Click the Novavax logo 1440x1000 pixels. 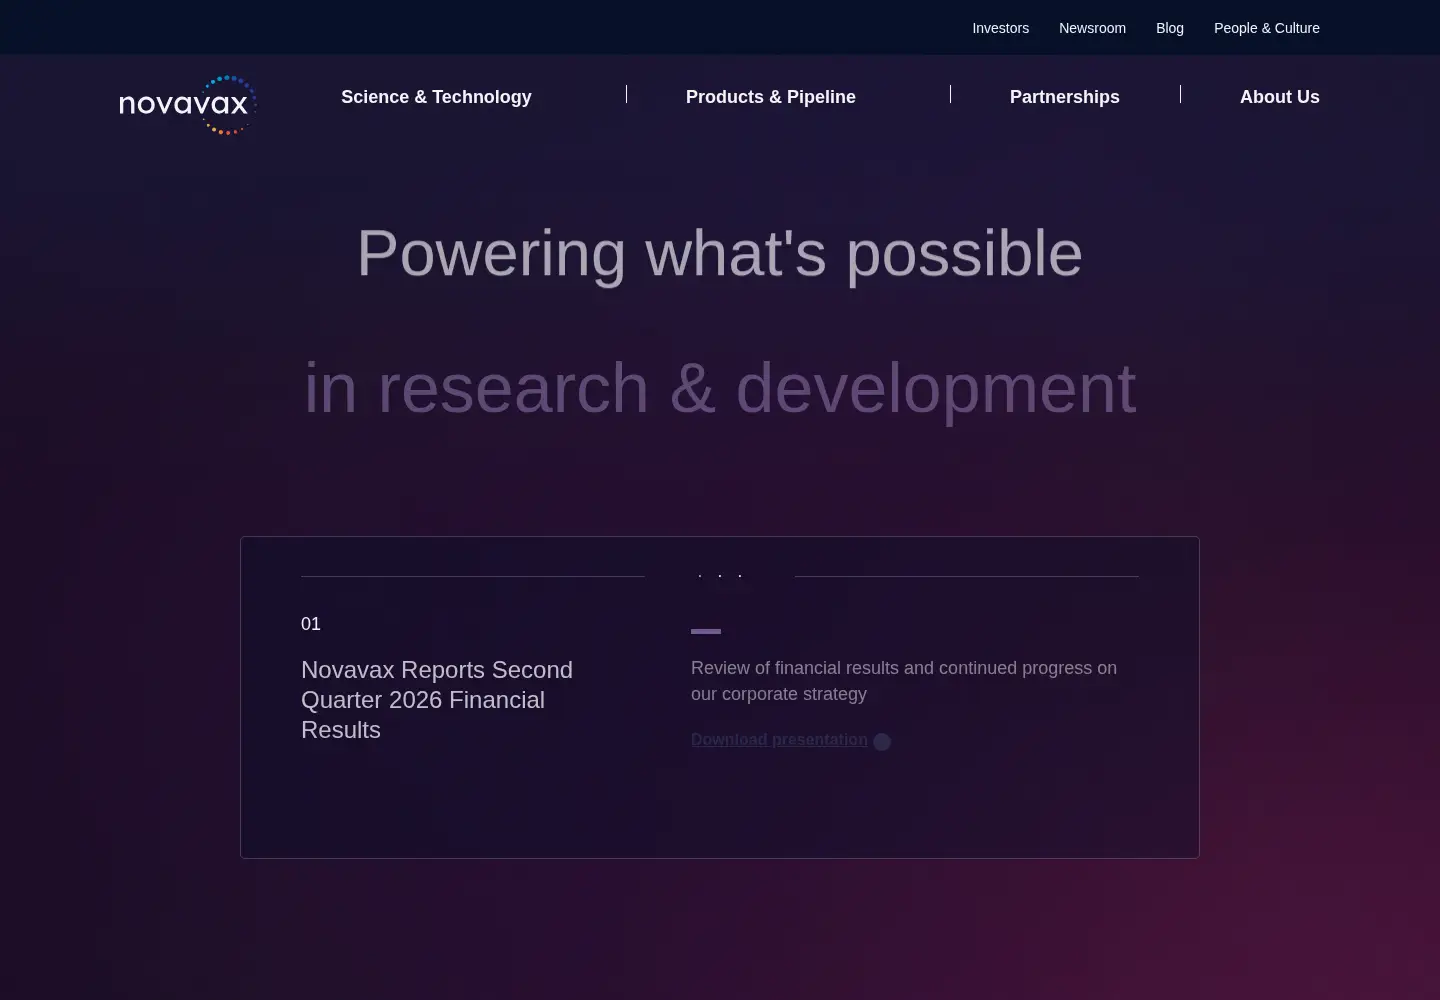tap(188, 105)
